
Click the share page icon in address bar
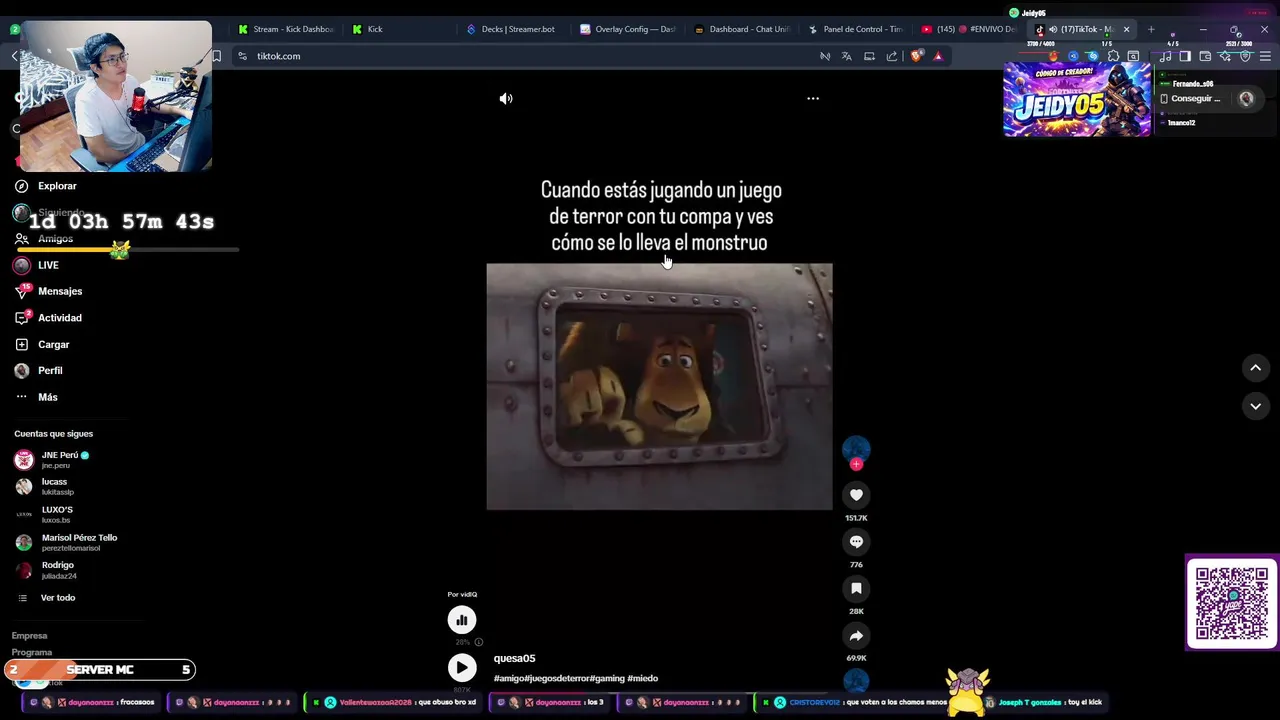pos(892,56)
